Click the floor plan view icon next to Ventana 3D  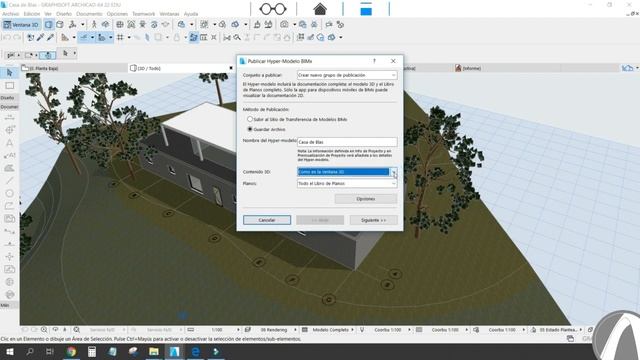coord(49,24)
